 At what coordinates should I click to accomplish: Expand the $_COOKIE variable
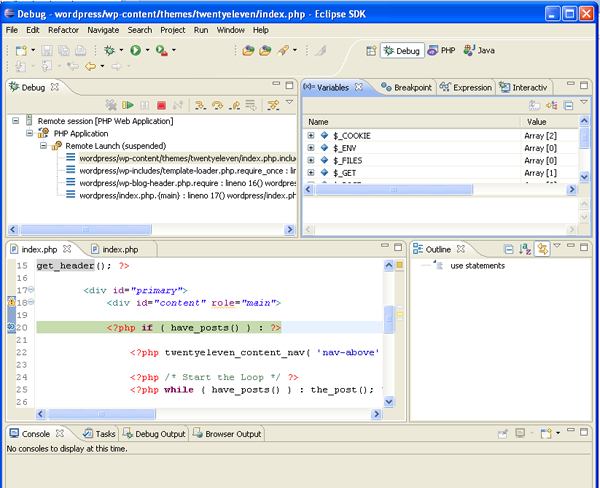[311, 135]
